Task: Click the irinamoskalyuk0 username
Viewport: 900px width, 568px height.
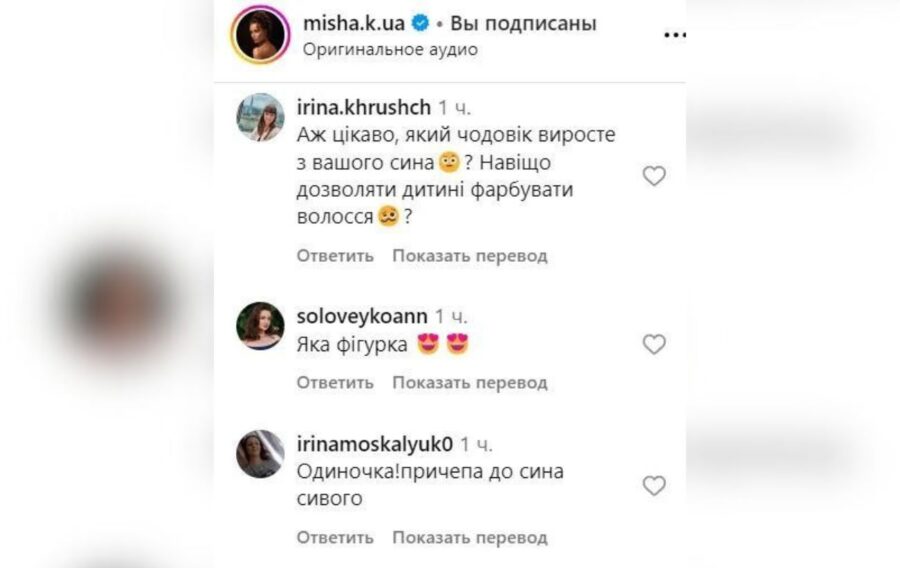Action: coord(375,444)
